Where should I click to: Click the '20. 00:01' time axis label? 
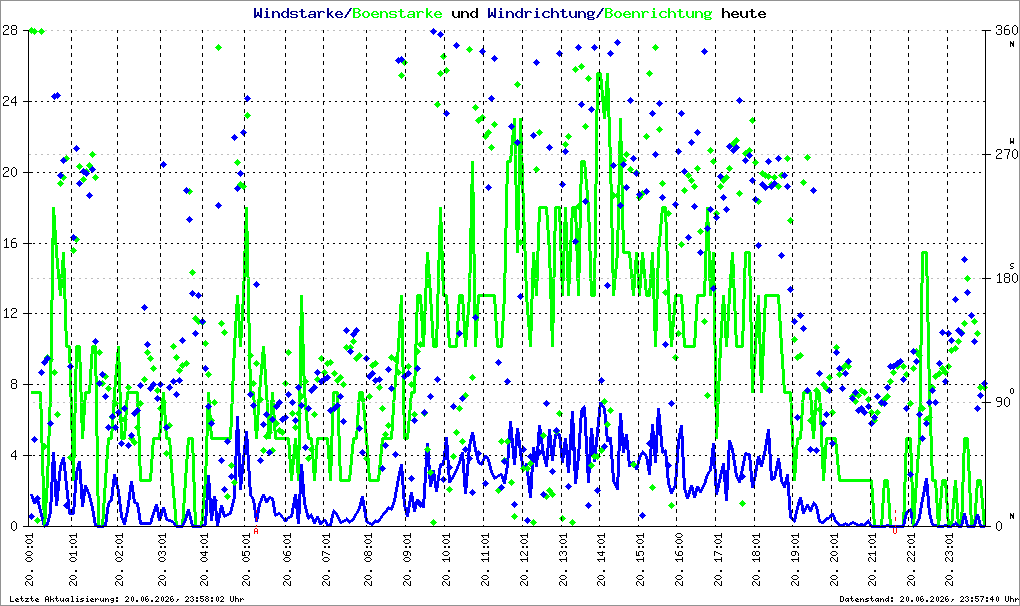(x=30, y=560)
